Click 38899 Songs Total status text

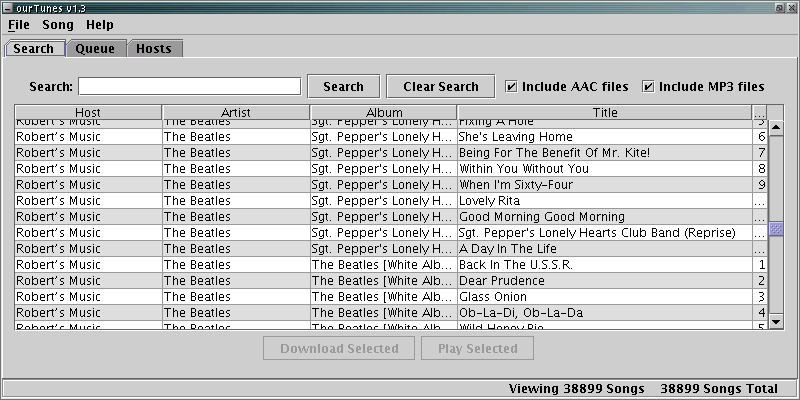click(x=719, y=389)
